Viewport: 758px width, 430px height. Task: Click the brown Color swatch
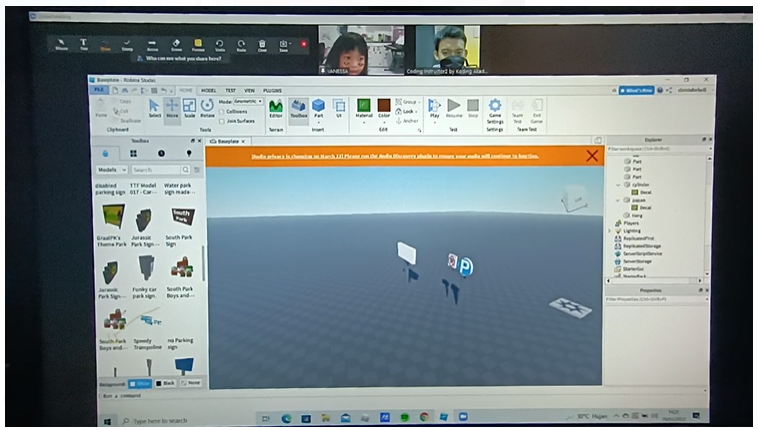pyautogui.click(x=384, y=105)
